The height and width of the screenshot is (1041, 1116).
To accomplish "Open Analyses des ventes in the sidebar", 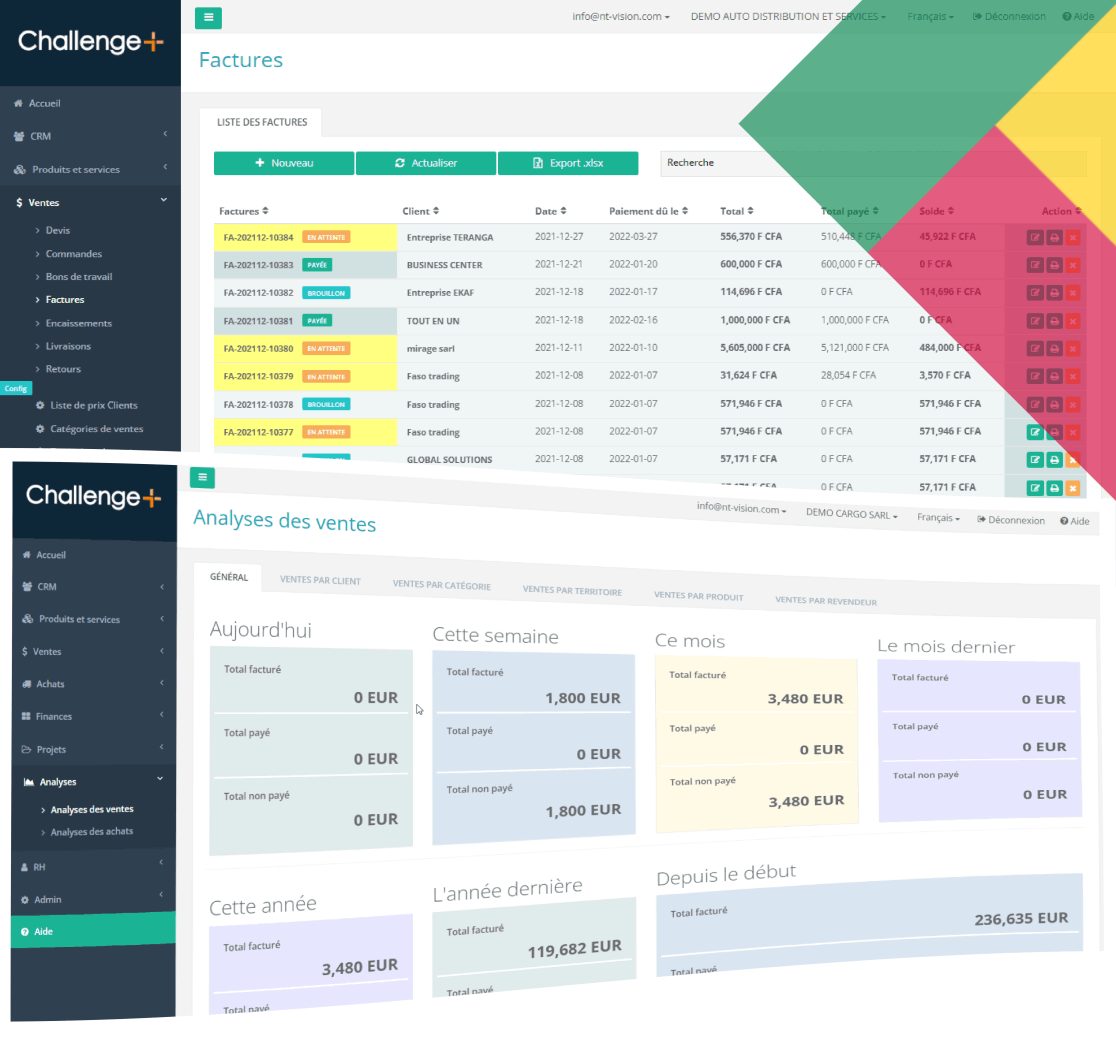I will click(91, 810).
